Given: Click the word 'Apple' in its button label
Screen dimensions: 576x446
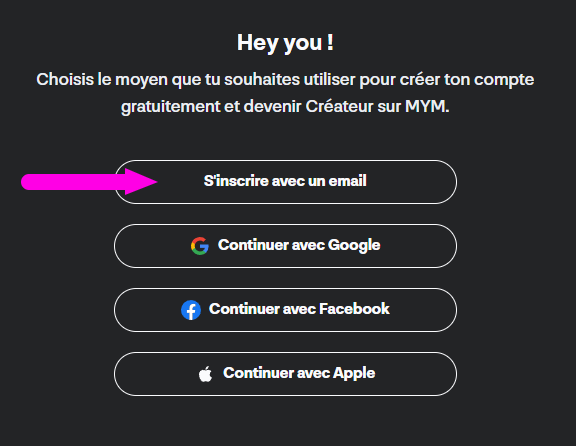Looking at the screenshot, I should (354, 373).
